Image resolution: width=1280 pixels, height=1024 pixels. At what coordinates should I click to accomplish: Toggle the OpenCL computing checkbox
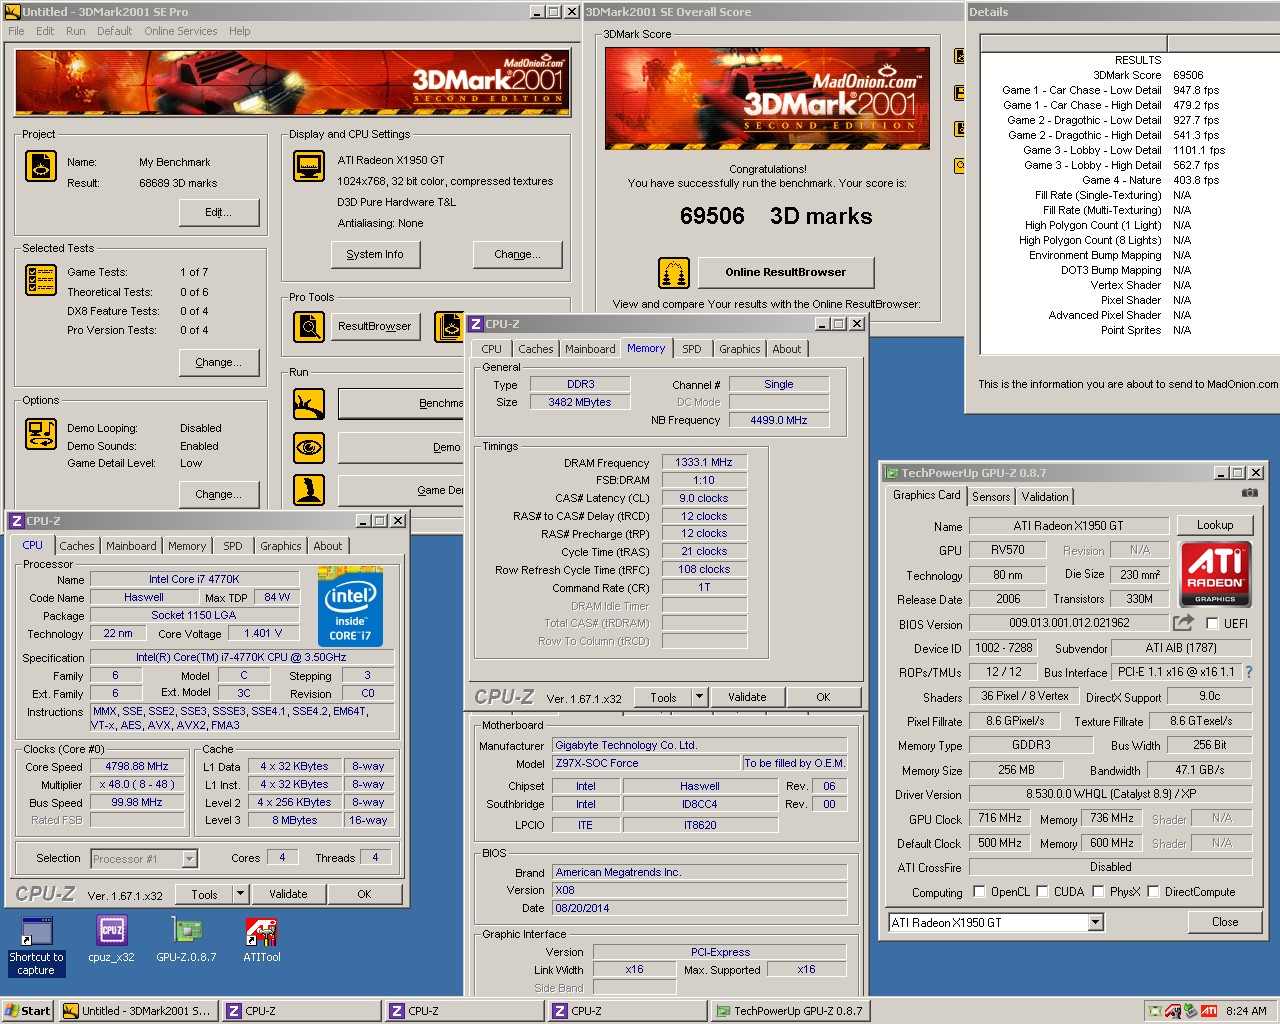(979, 891)
